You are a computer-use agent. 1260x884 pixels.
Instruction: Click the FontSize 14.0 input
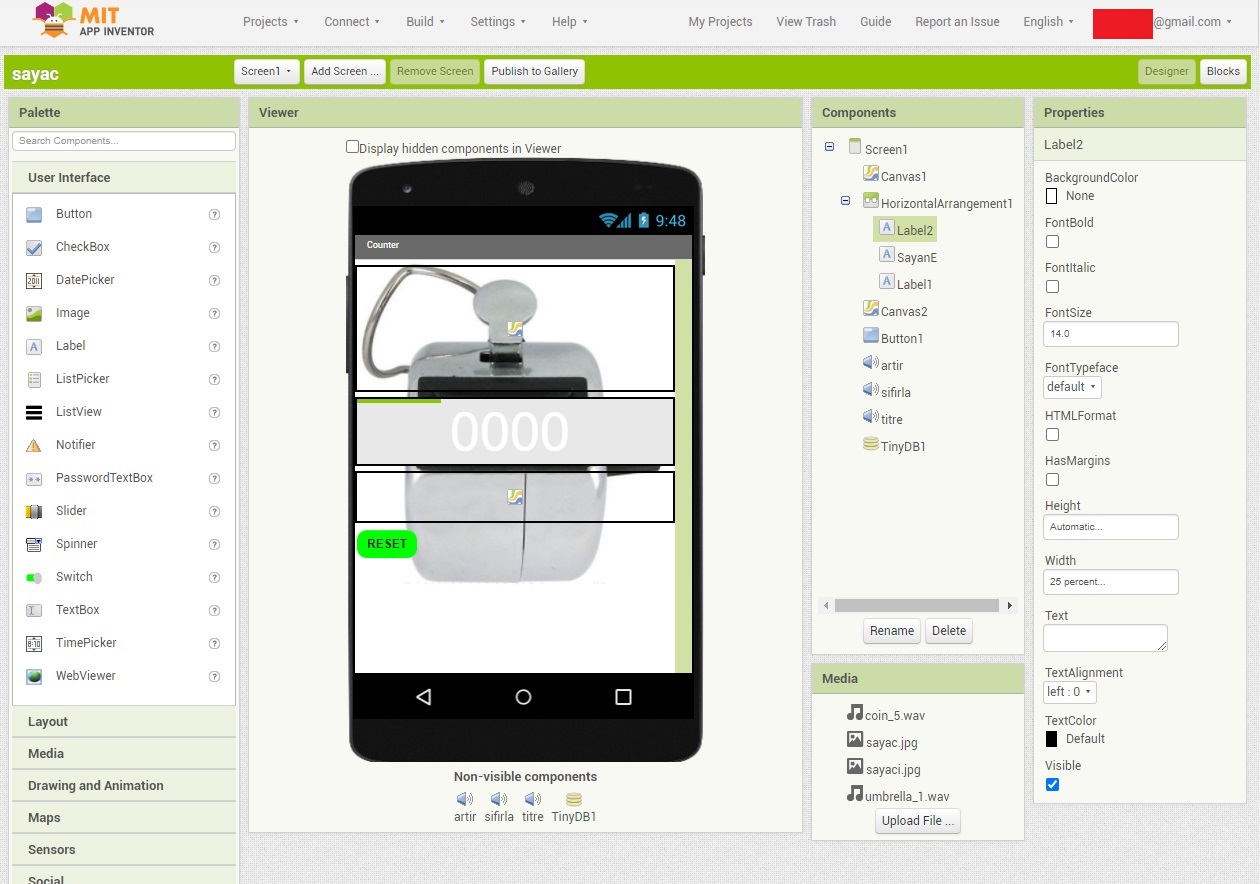[1110, 334]
